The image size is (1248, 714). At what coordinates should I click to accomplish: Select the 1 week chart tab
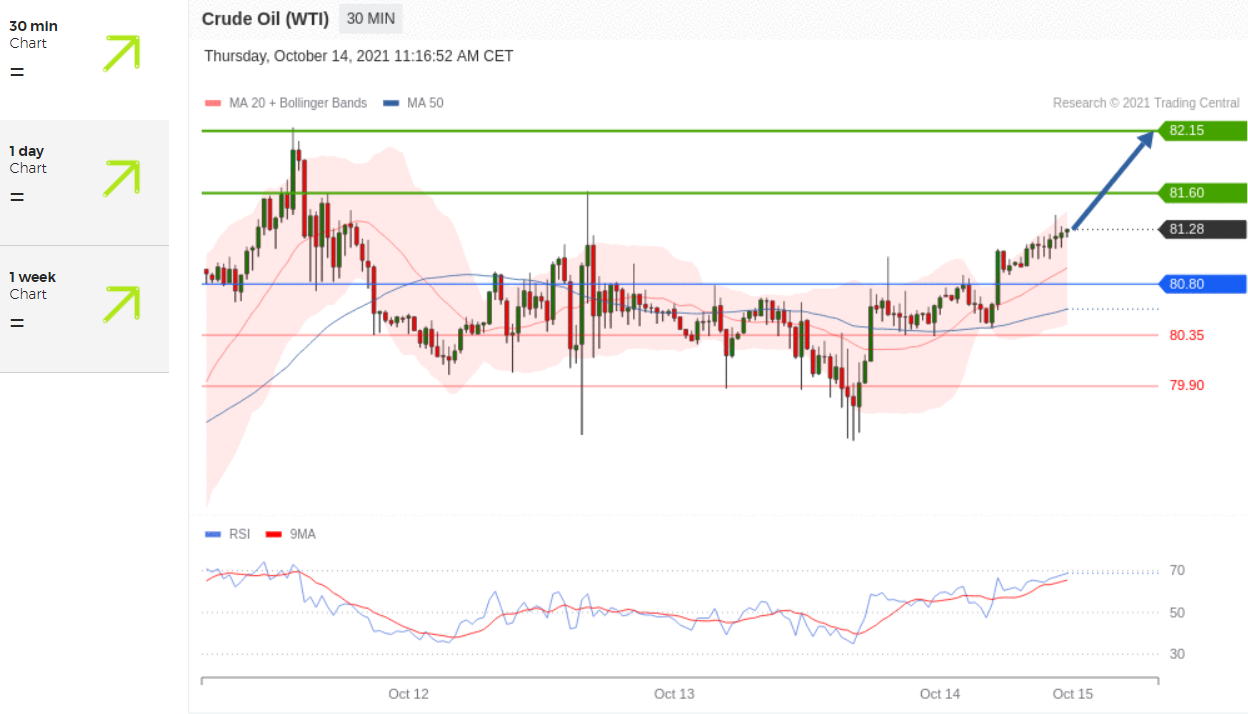pyautogui.click(x=84, y=309)
